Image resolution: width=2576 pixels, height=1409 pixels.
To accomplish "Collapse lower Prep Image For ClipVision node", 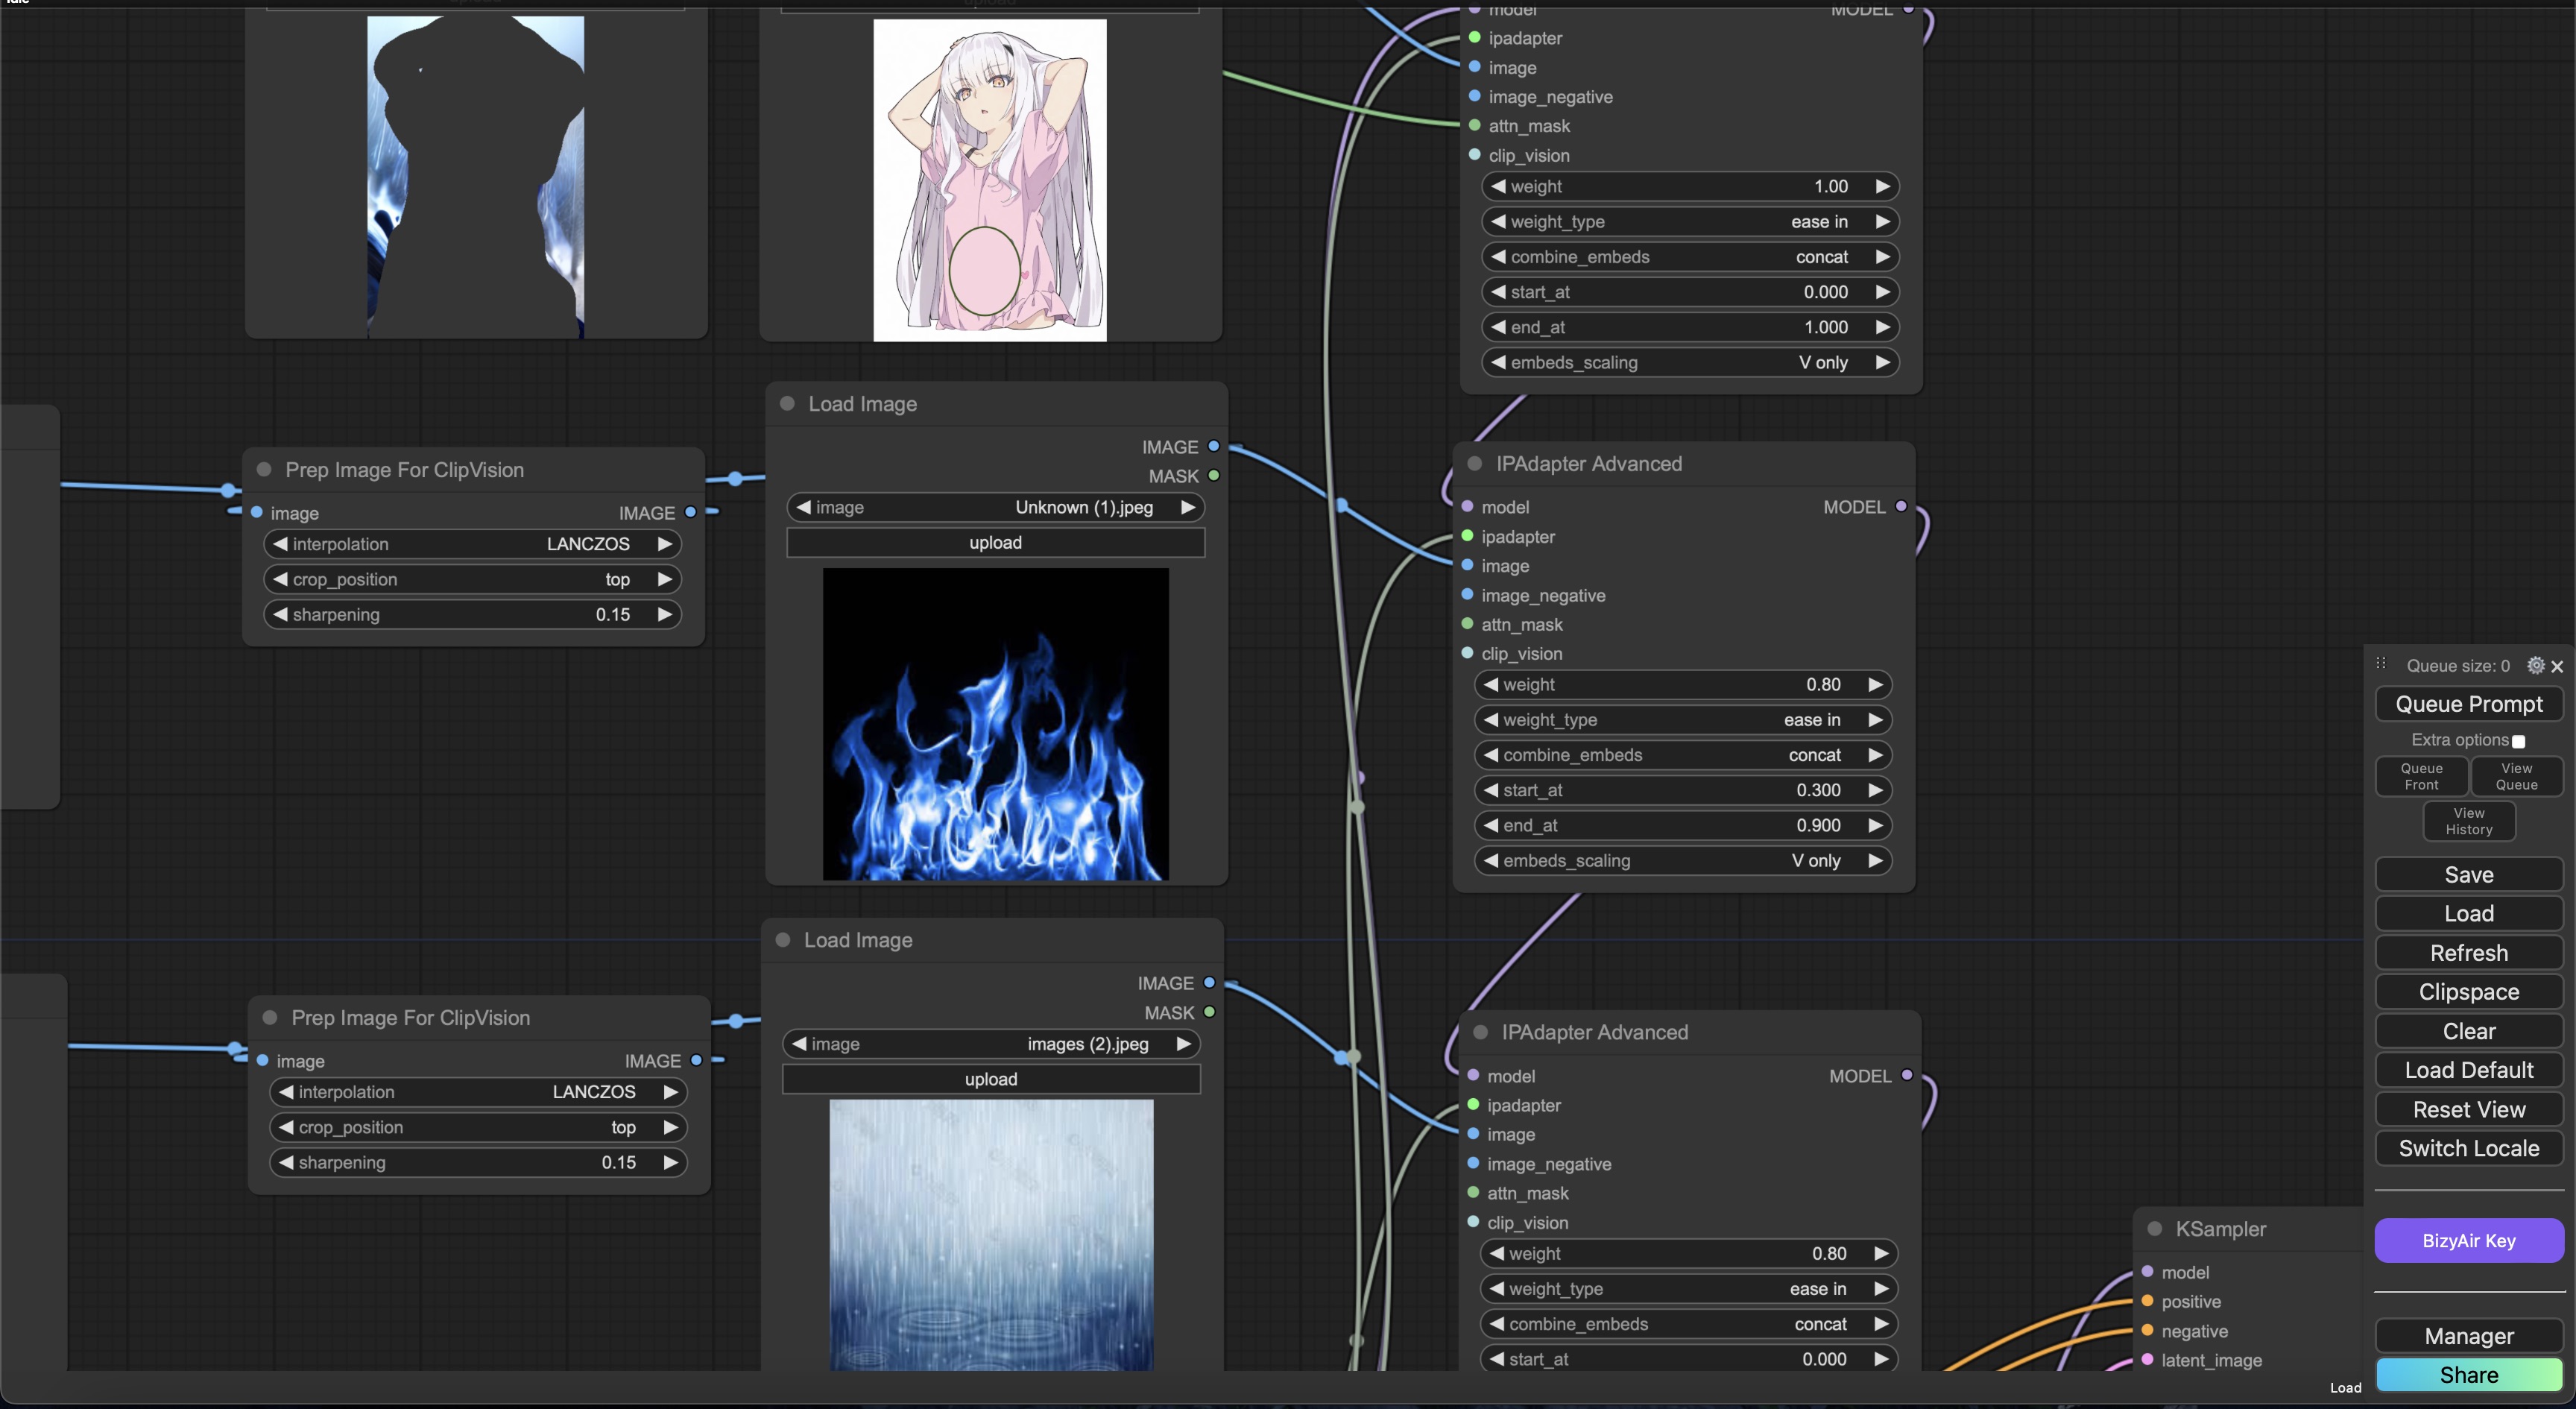I will (x=270, y=1017).
